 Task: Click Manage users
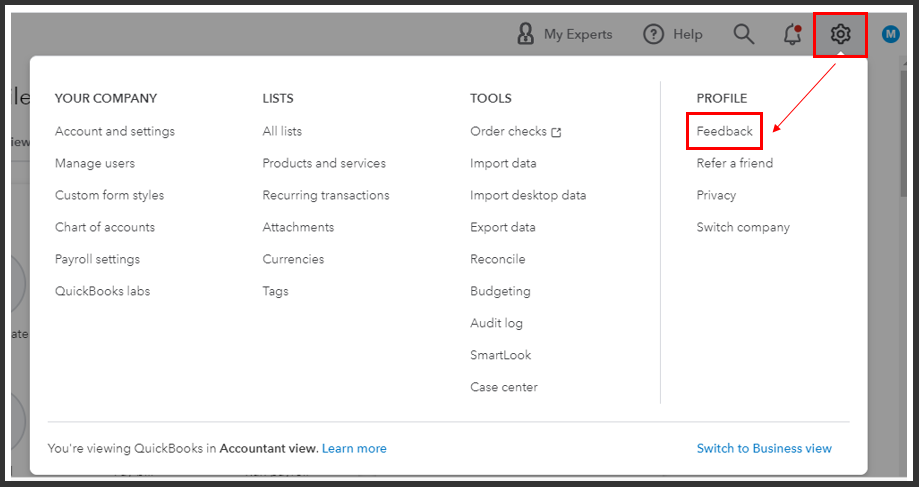[x=95, y=163]
